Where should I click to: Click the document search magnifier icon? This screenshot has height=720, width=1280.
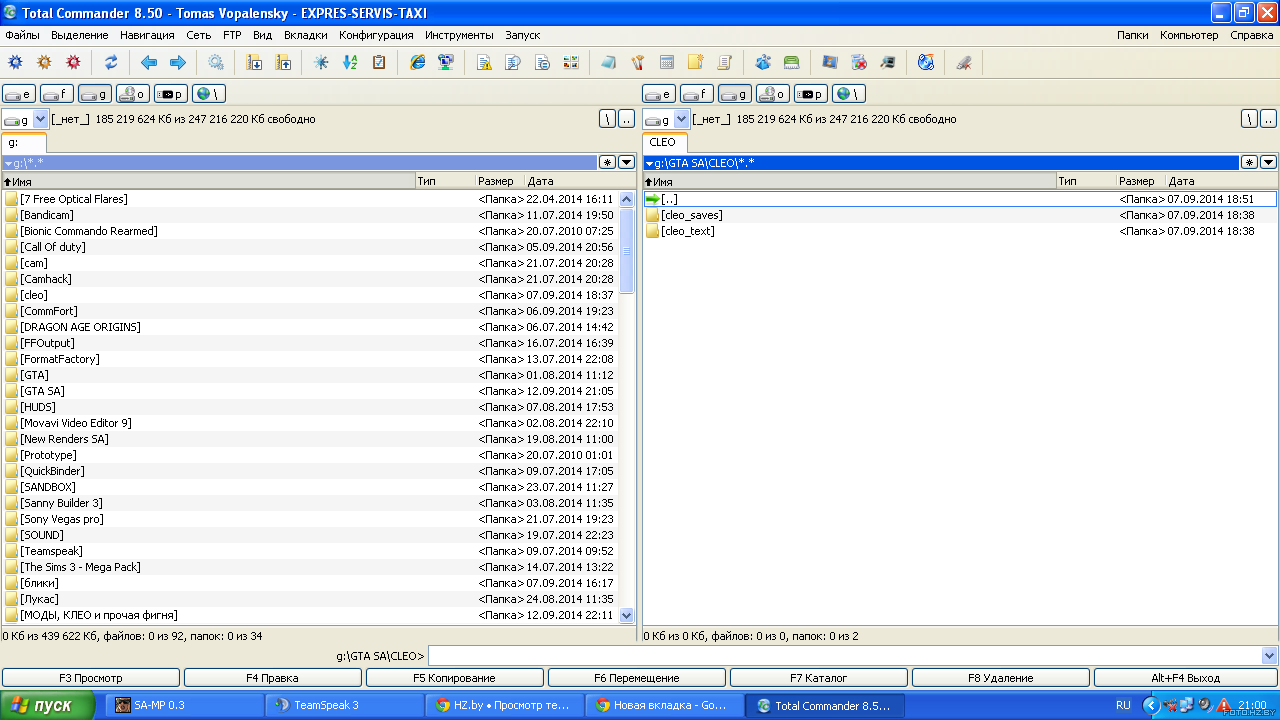pos(513,62)
